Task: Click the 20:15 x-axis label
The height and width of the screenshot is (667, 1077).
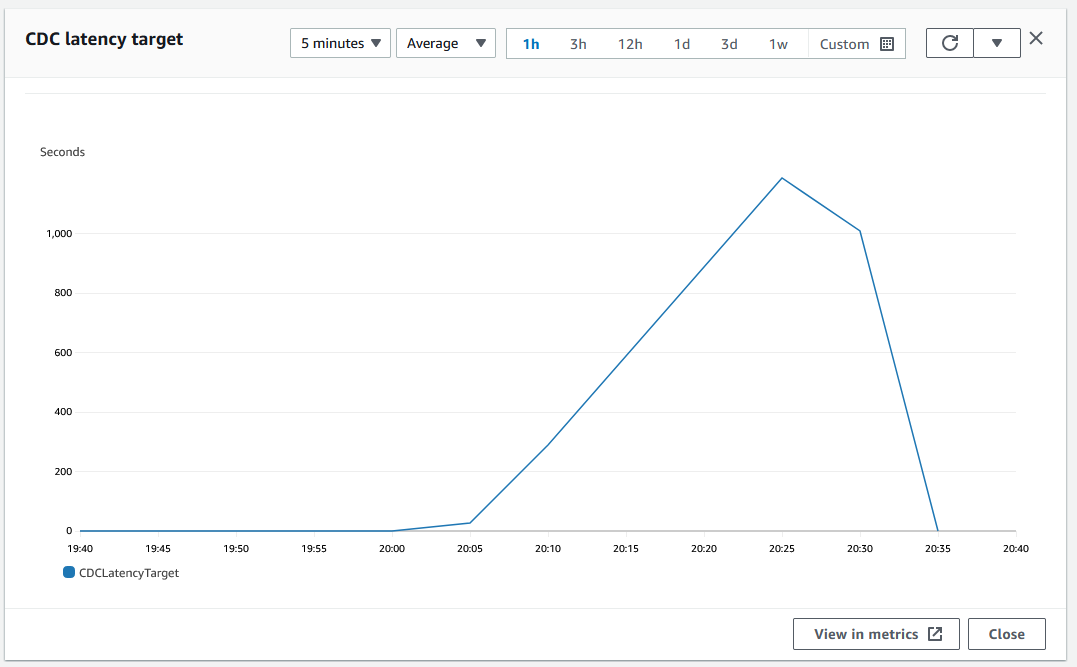Action: tap(626, 549)
